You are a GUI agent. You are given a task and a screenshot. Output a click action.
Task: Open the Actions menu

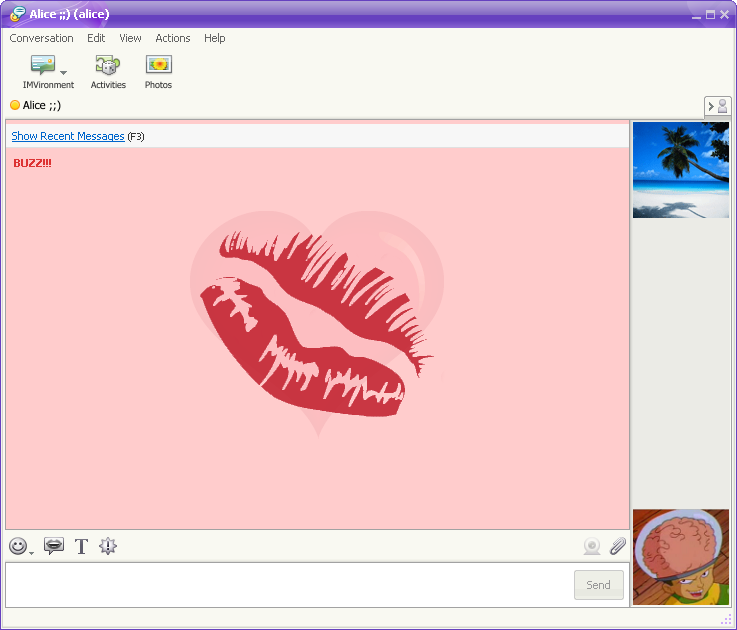(x=173, y=38)
